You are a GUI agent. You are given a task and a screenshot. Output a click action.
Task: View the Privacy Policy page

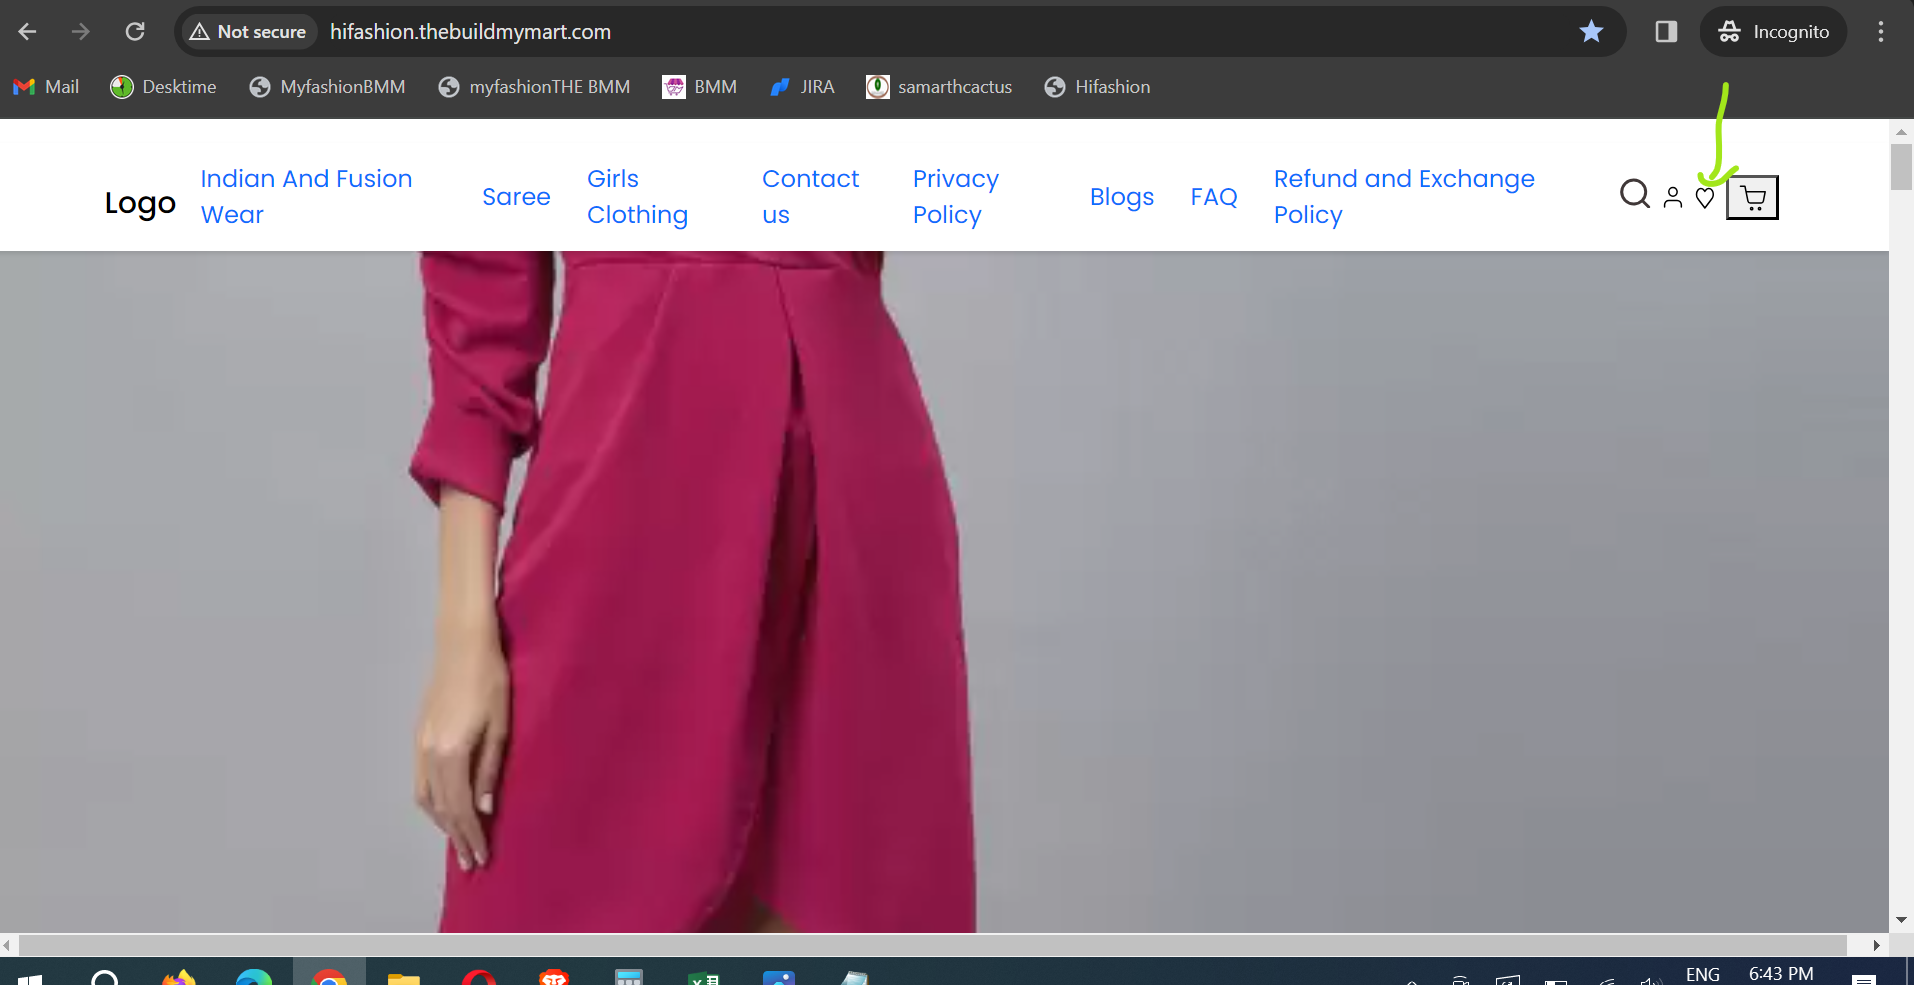point(956,197)
